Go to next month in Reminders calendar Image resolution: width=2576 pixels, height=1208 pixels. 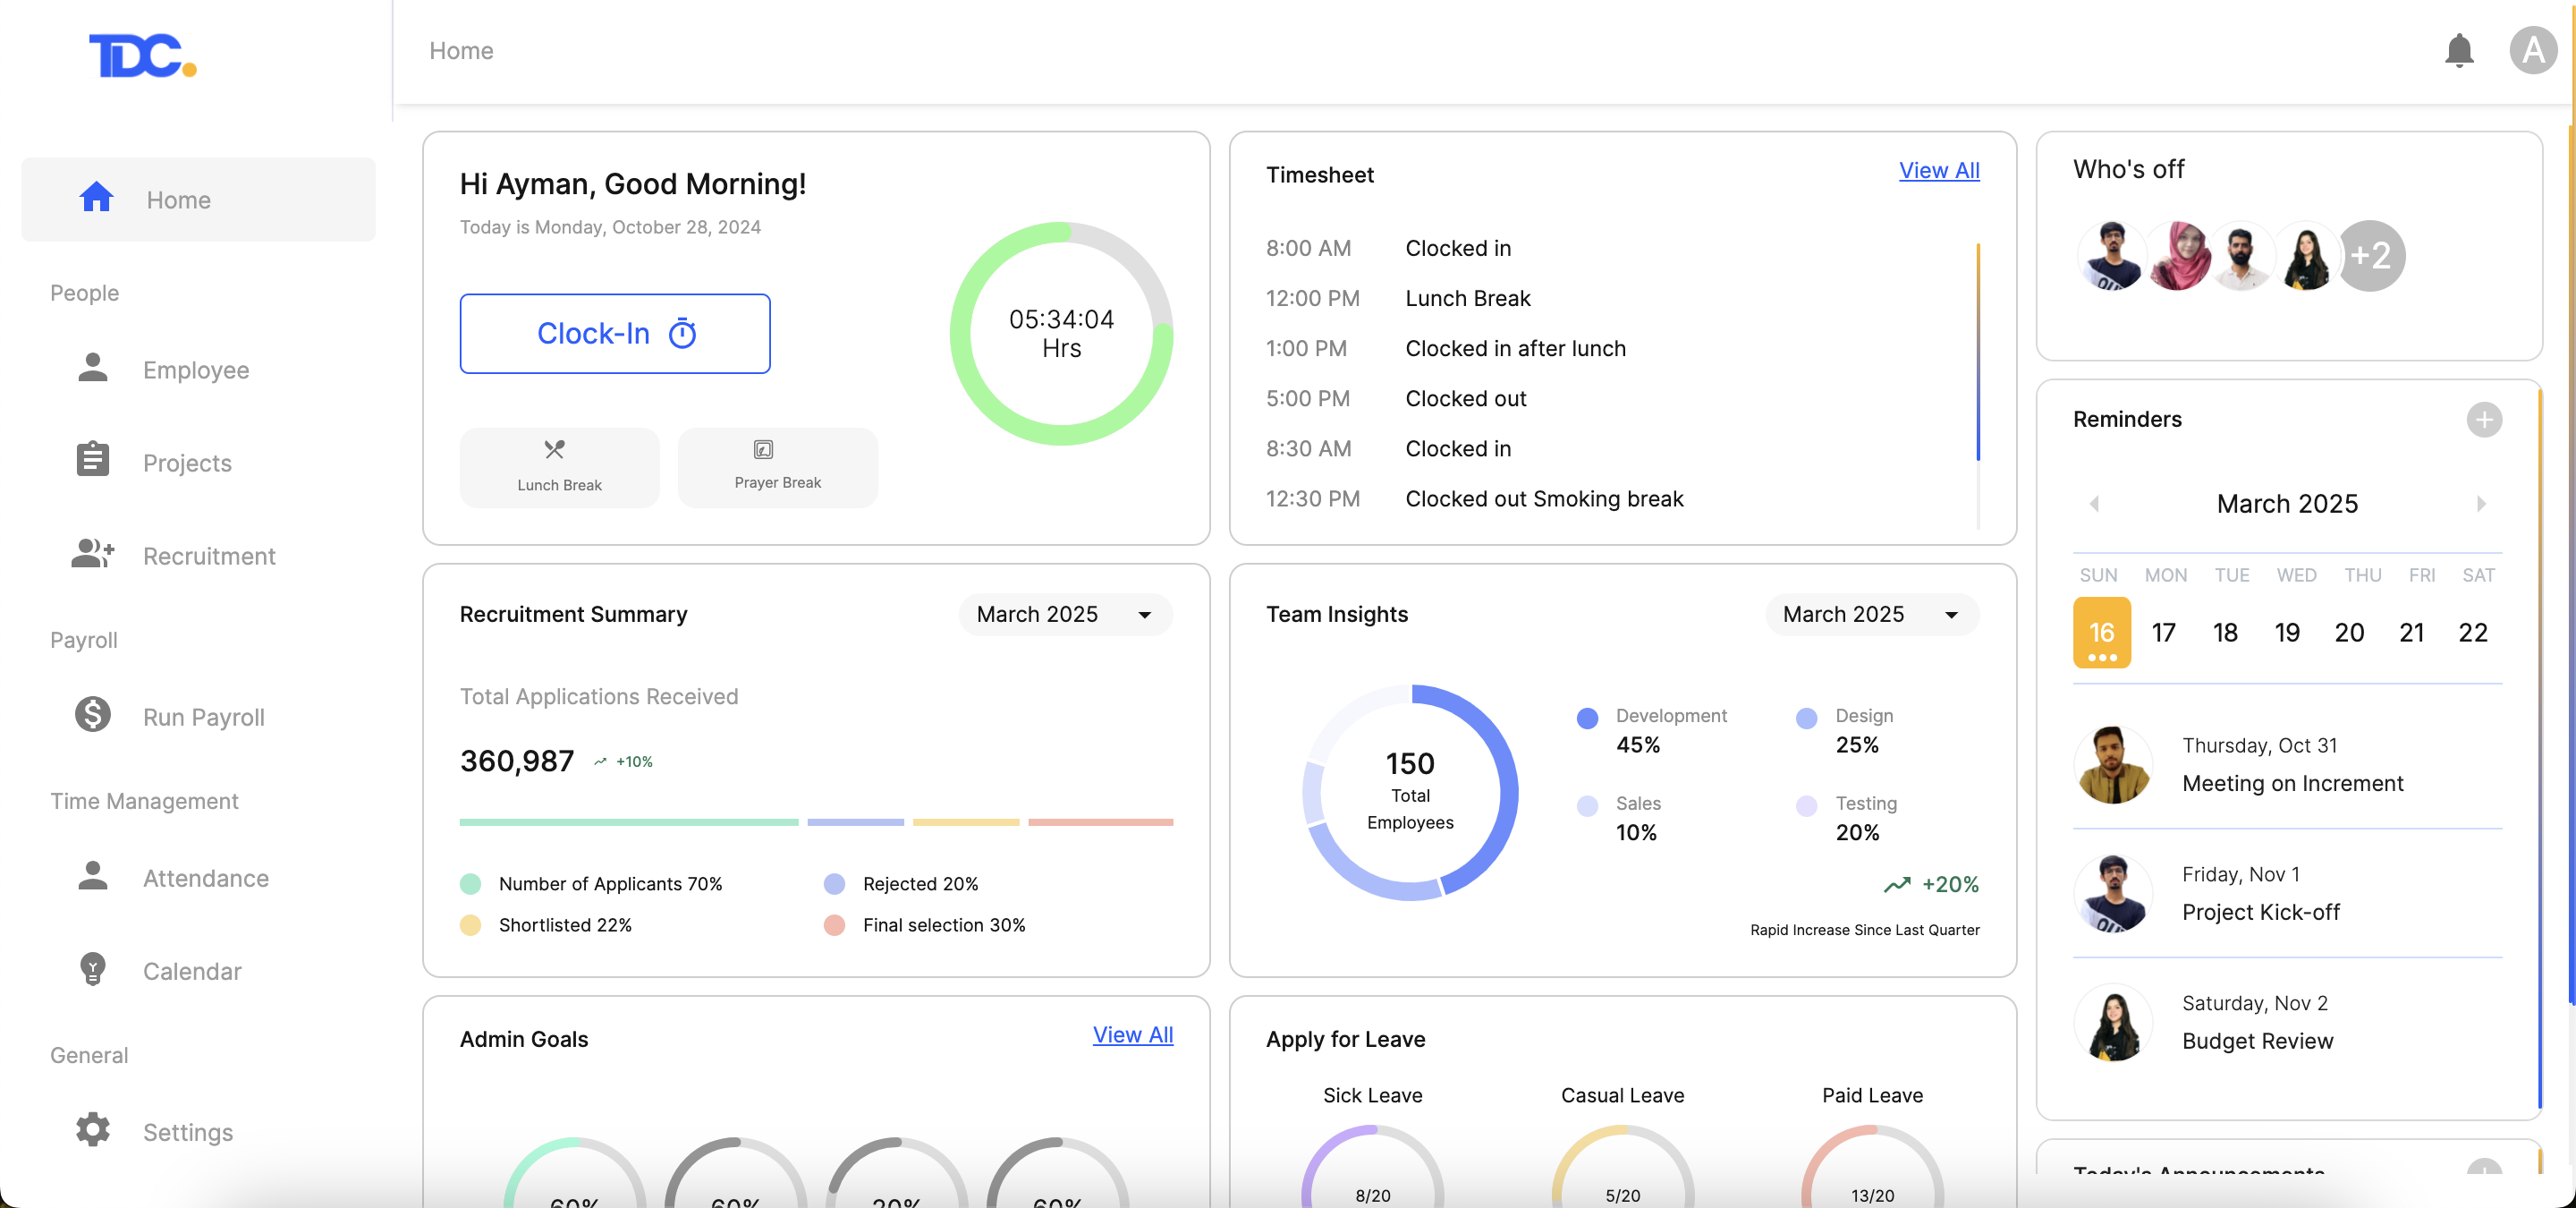(x=2480, y=504)
